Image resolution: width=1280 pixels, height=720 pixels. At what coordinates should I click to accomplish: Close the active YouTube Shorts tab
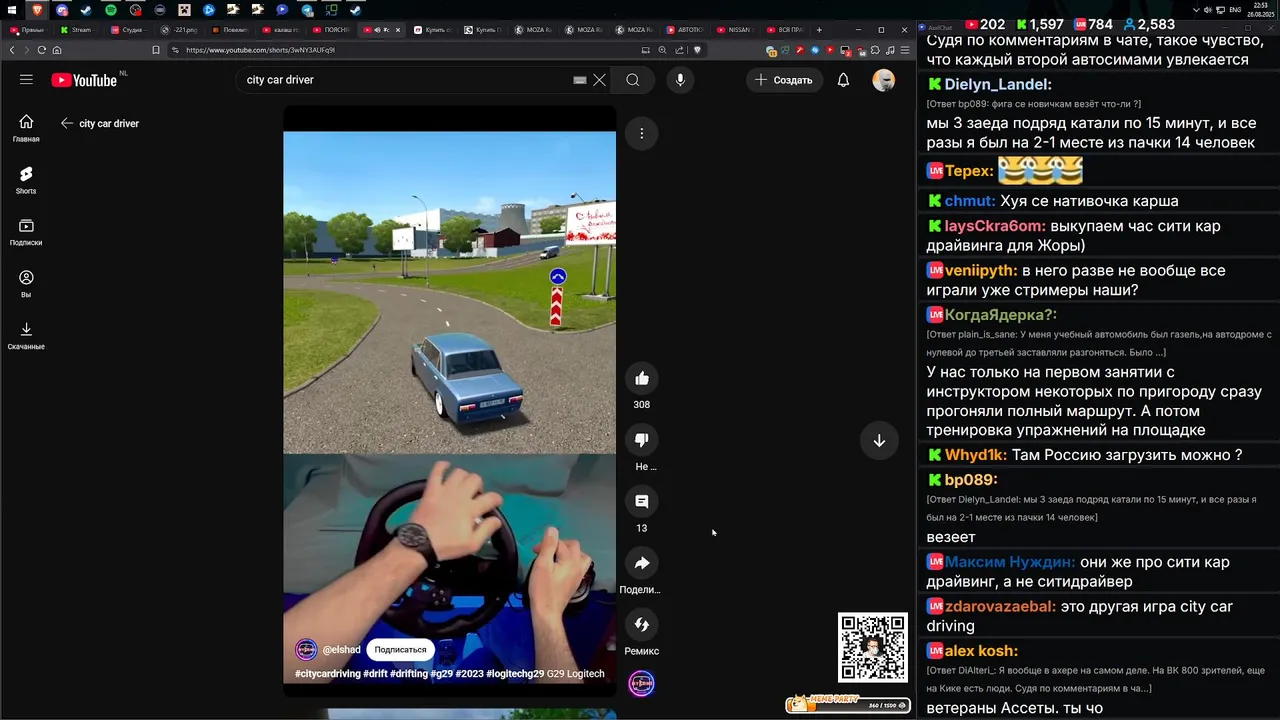pos(398,30)
